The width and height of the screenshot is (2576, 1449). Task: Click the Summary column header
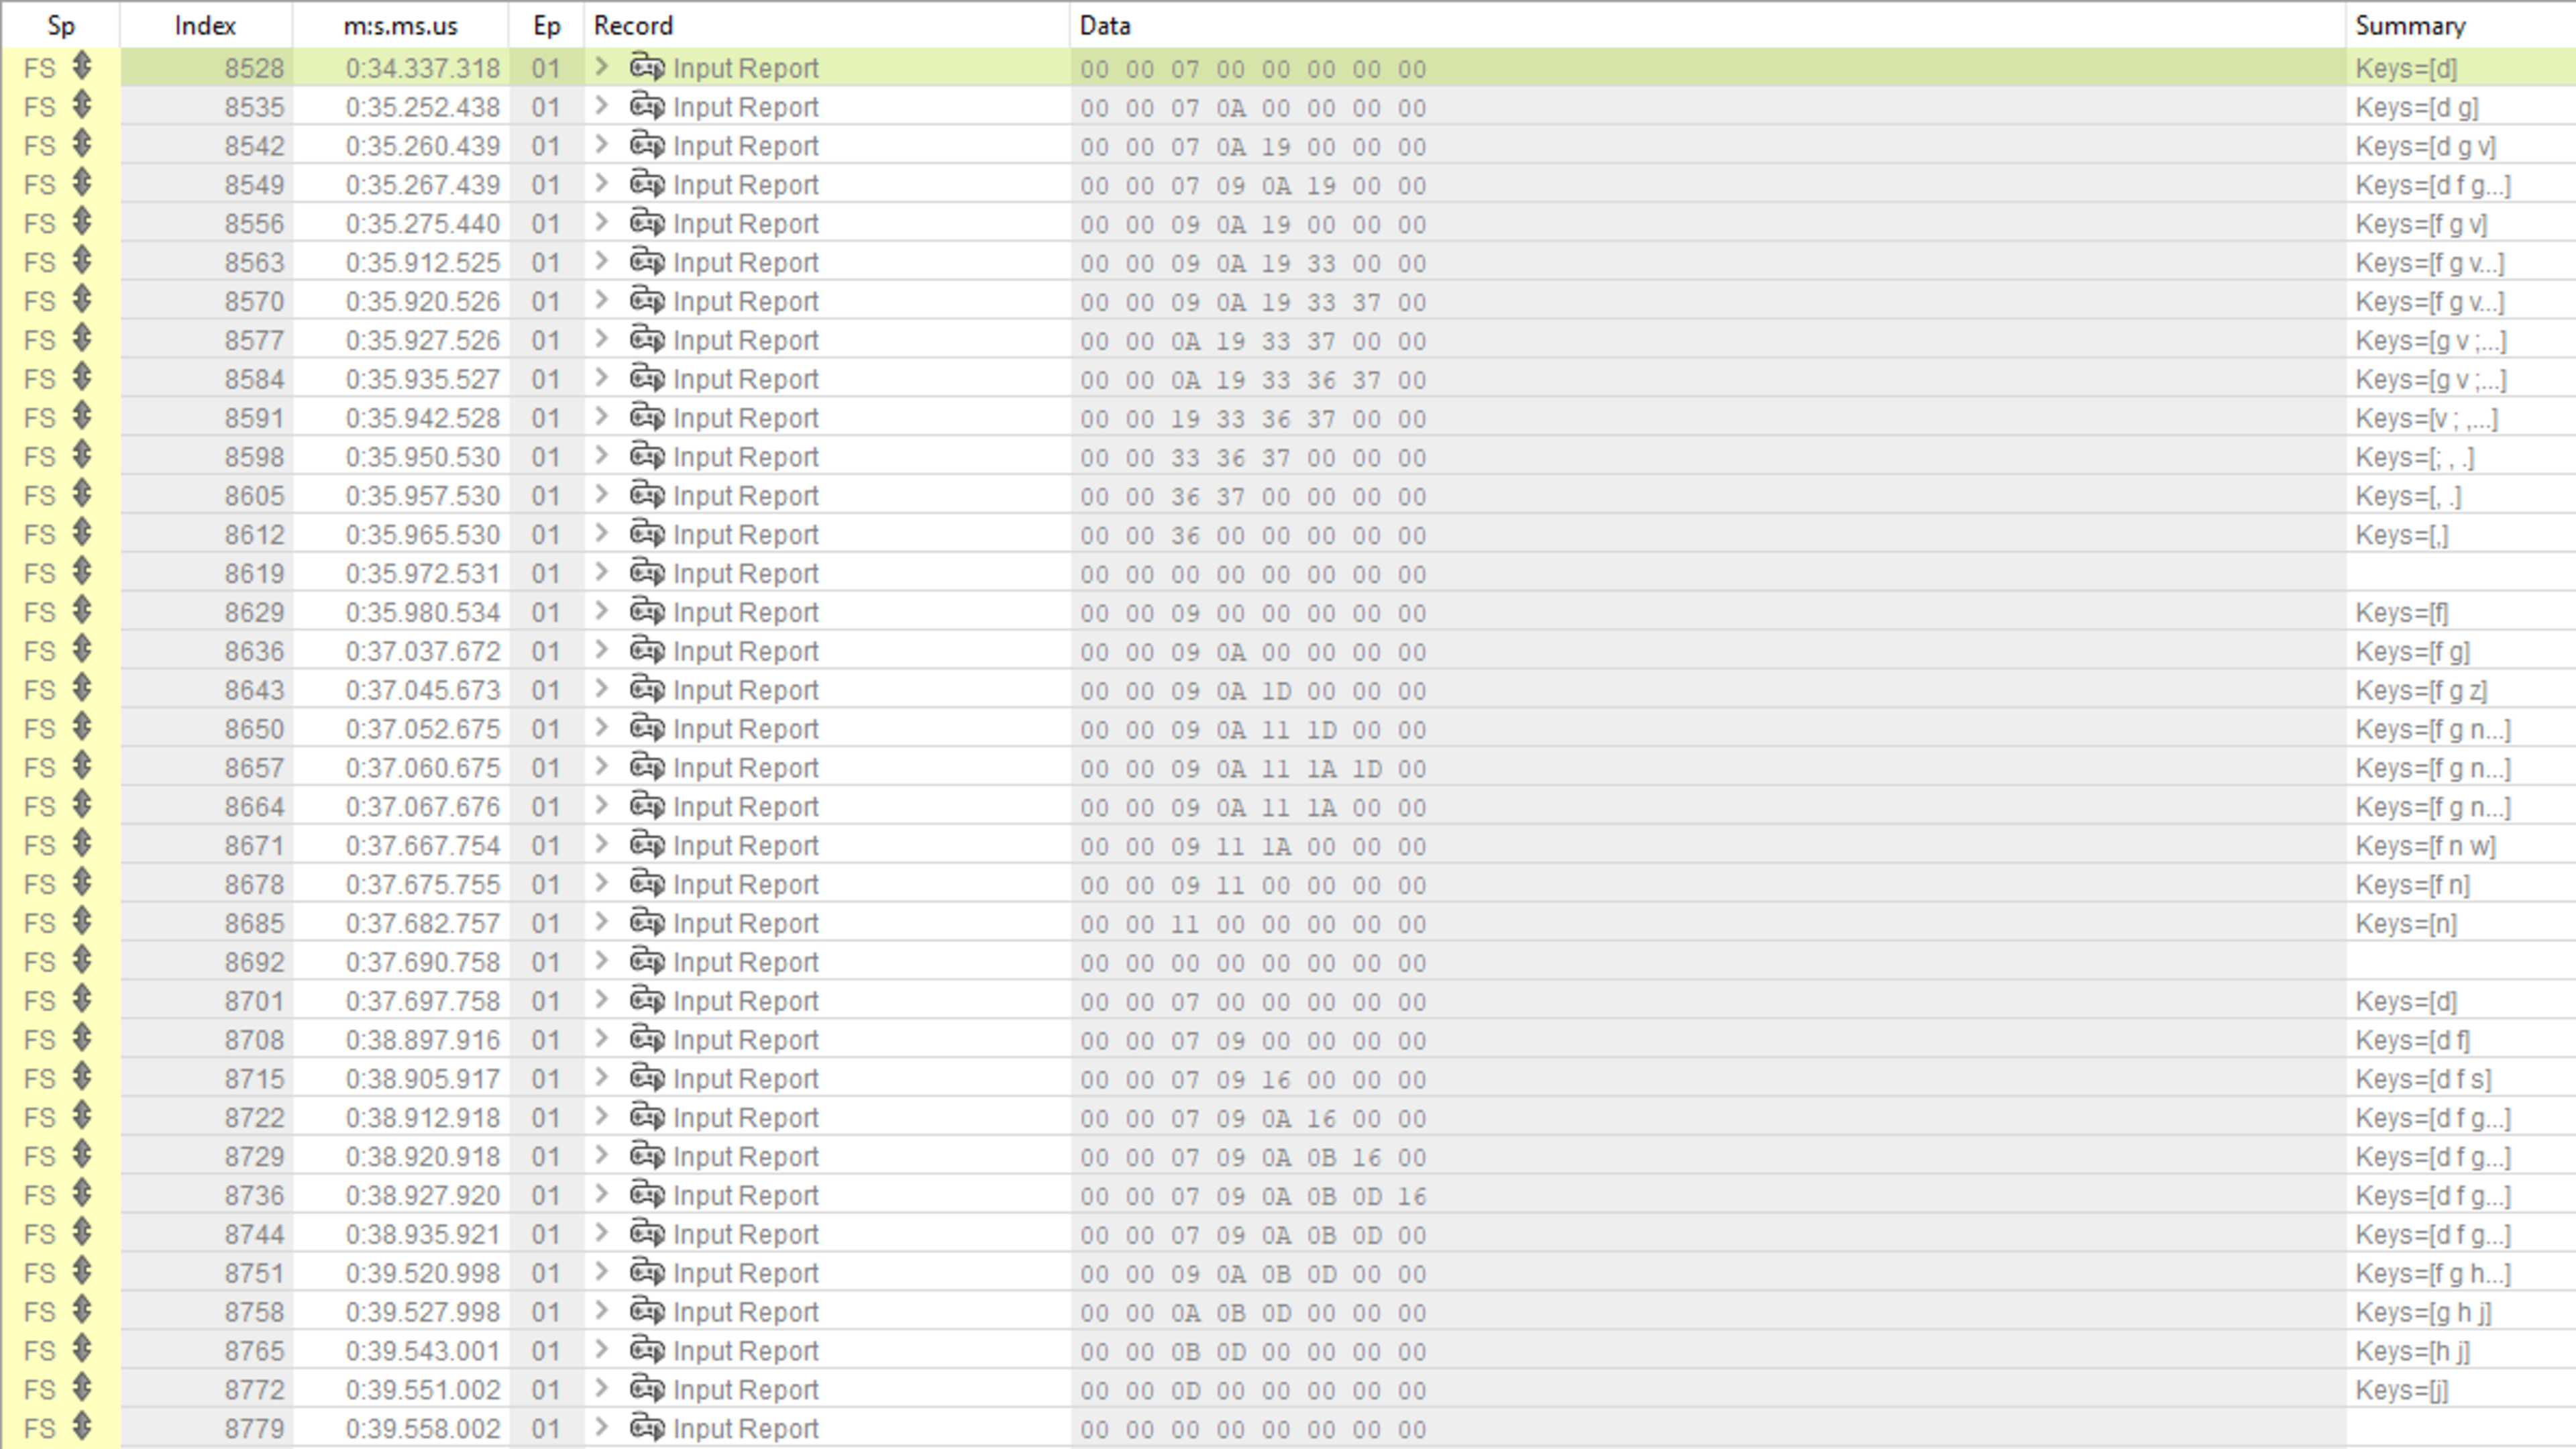click(2409, 25)
